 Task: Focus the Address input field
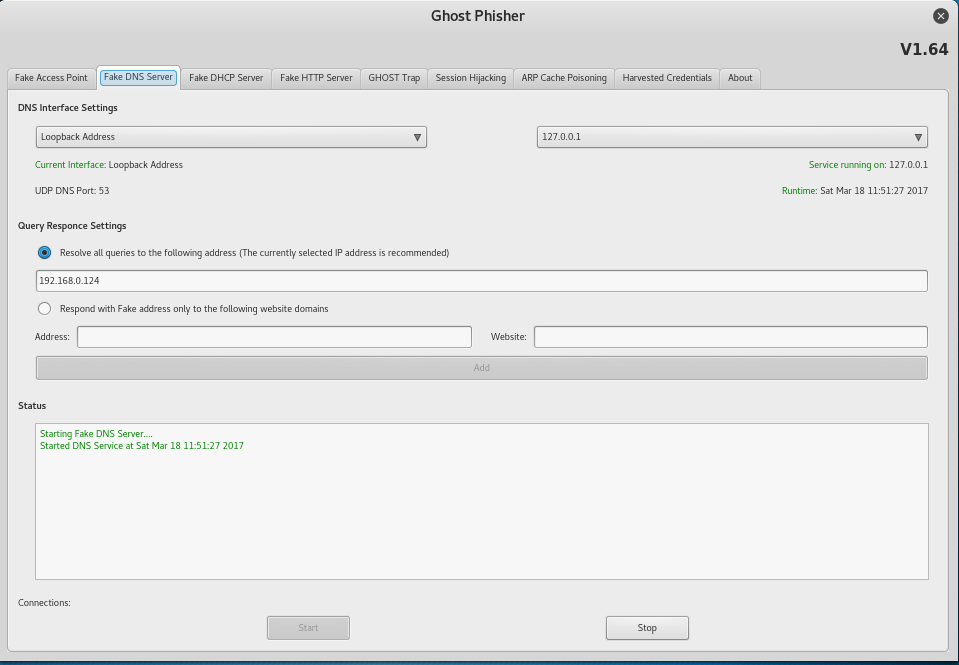(274, 337)
